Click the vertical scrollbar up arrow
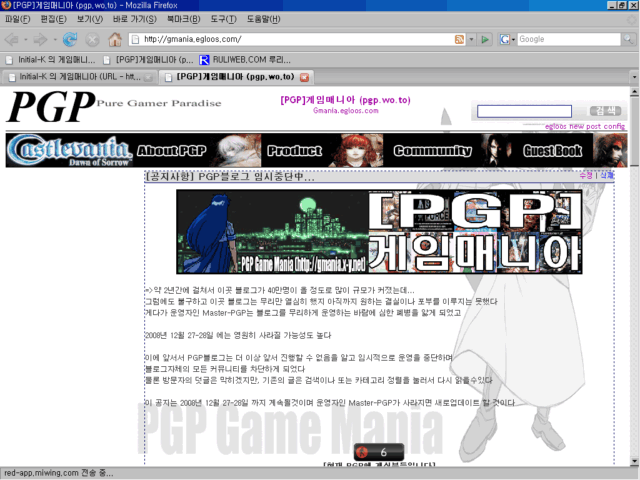The width and height of the screenshot is (640, 480). 634,92
